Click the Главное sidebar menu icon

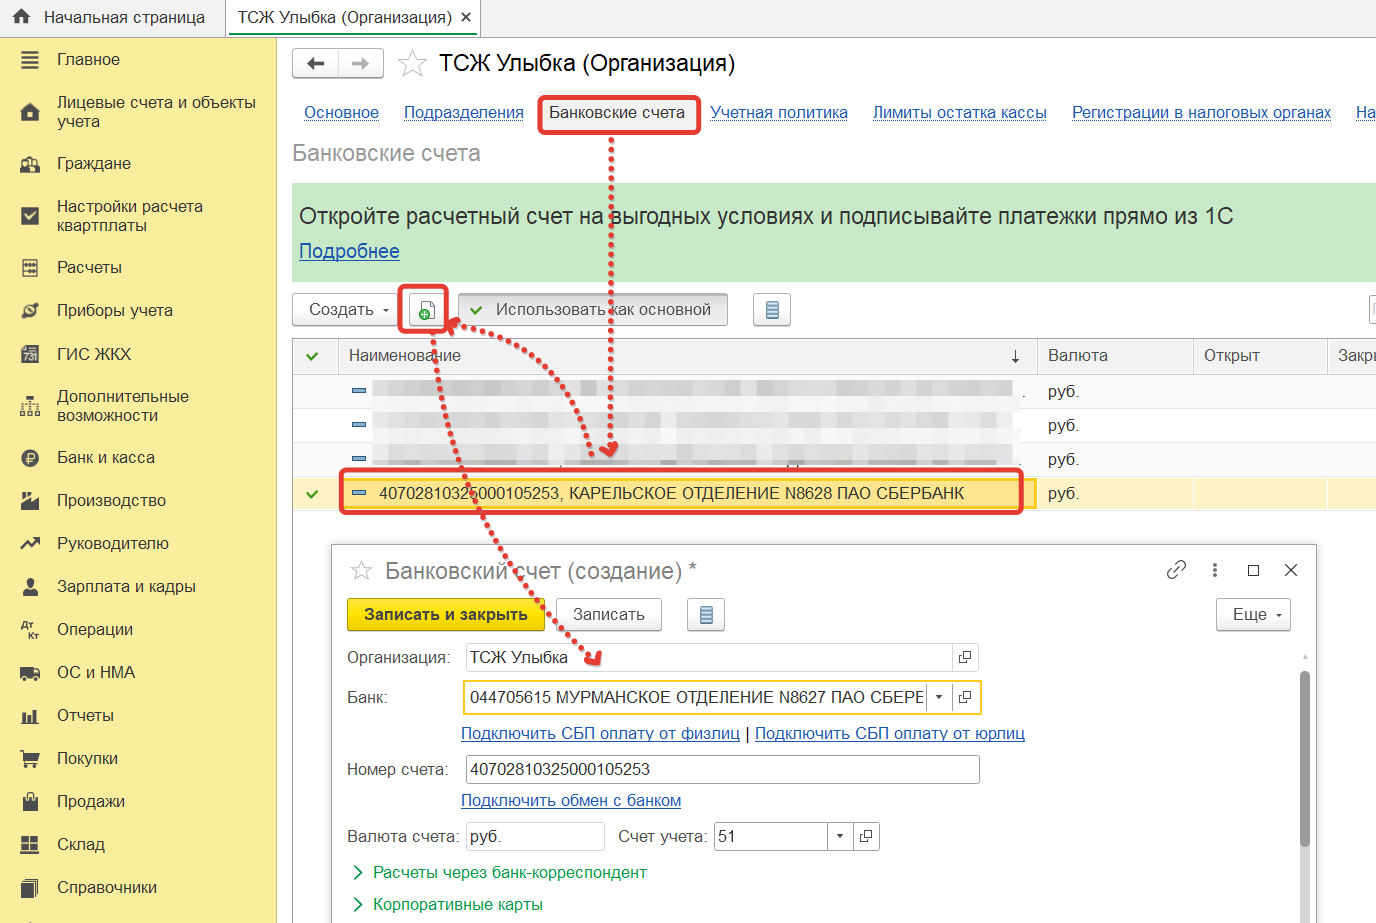[x=30, y=60]
